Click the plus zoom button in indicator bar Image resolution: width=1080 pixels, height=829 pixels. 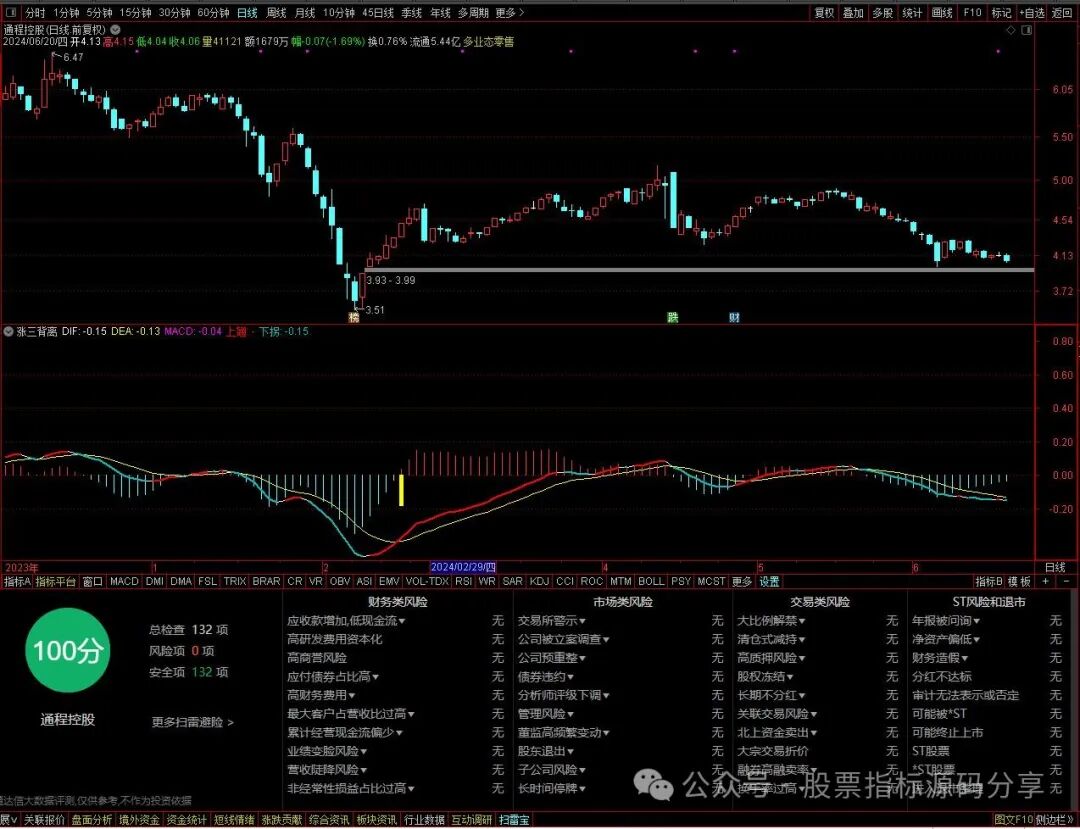pos(1046,581)
